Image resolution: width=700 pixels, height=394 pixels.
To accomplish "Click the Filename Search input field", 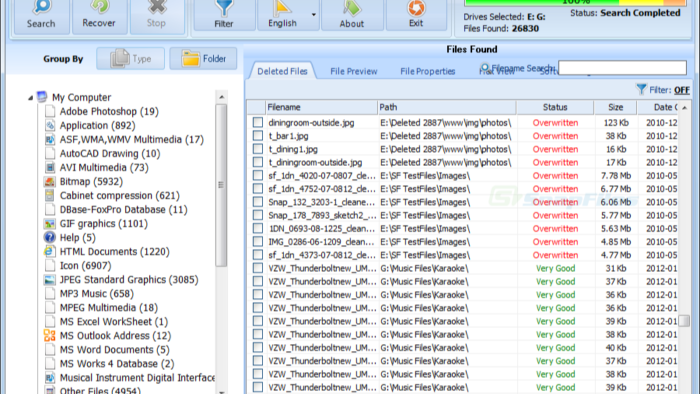I will pos(622,68).
